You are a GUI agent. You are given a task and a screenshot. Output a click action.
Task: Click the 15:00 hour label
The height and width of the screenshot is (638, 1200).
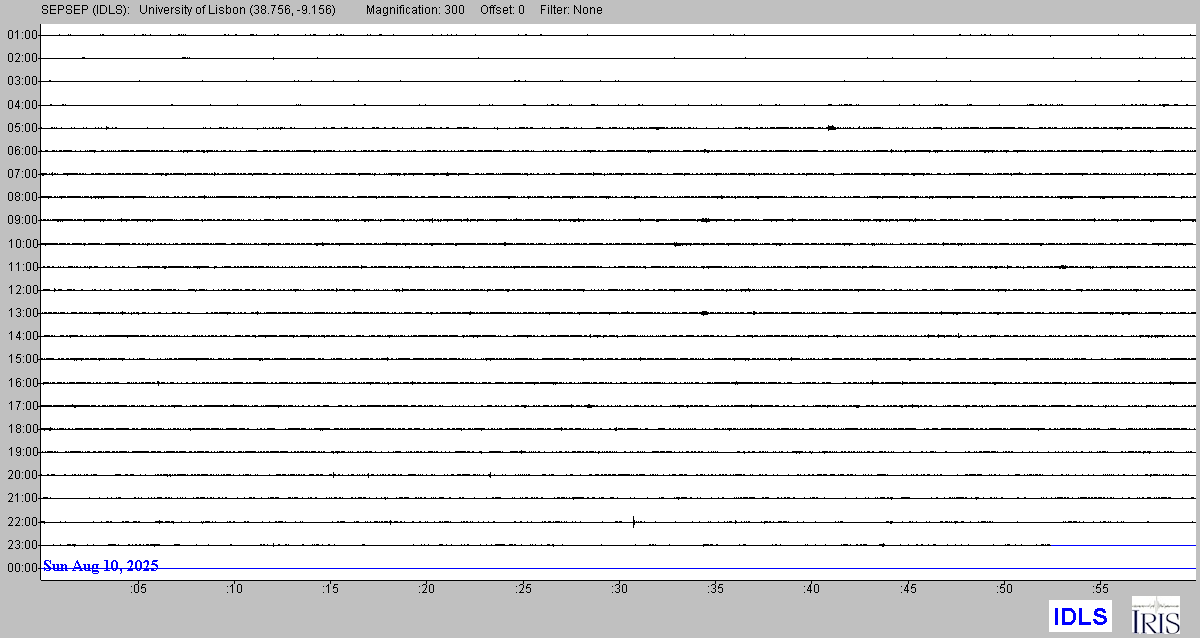coord(22,359)
